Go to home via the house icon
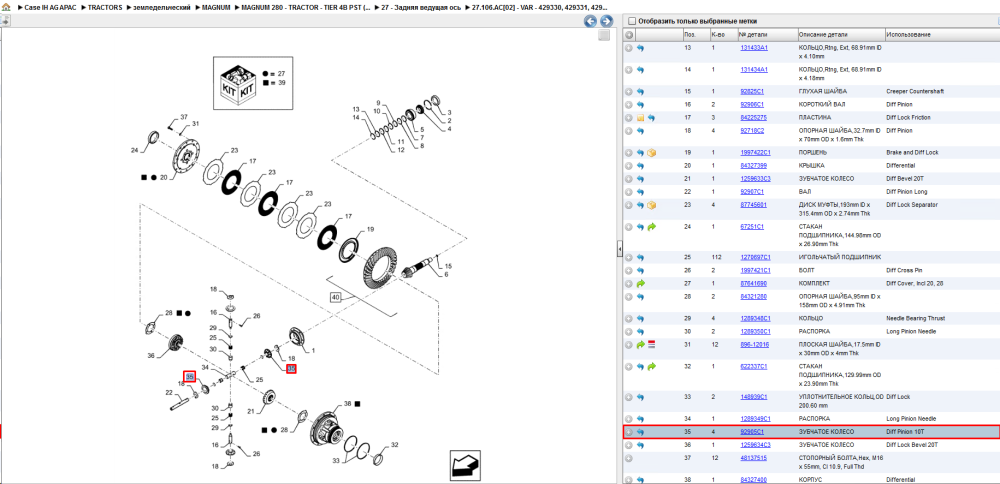The image size is (1000, 484). pos(6,6)
